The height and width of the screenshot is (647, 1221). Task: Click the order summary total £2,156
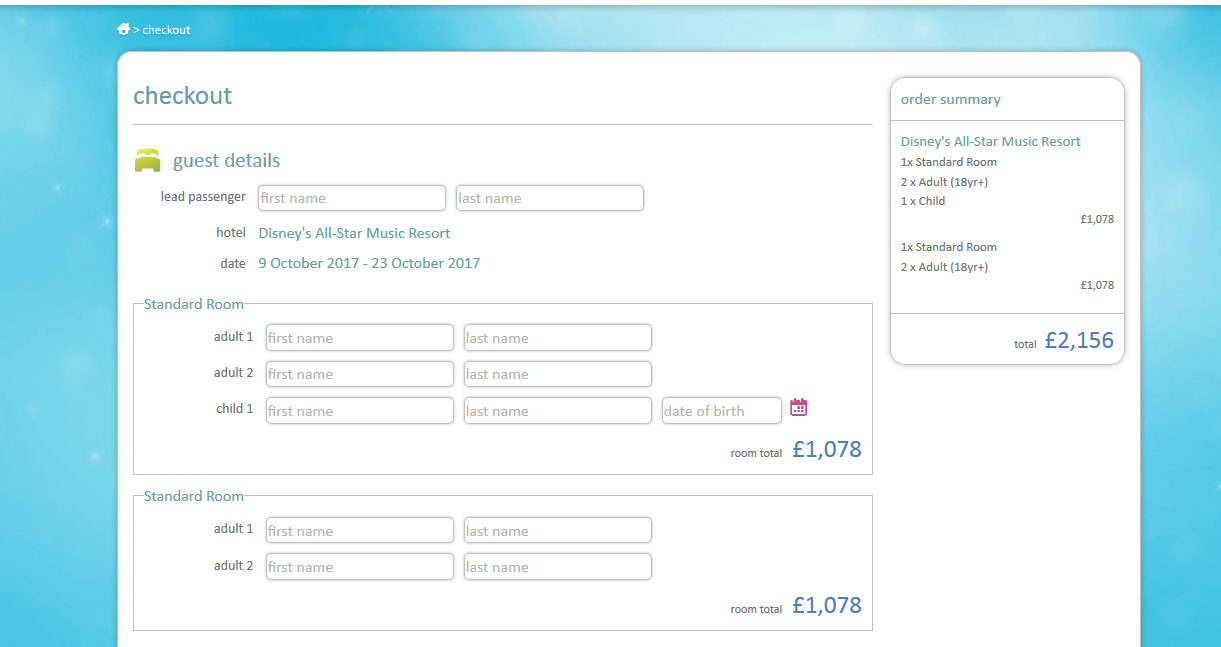coord(1079,340)
